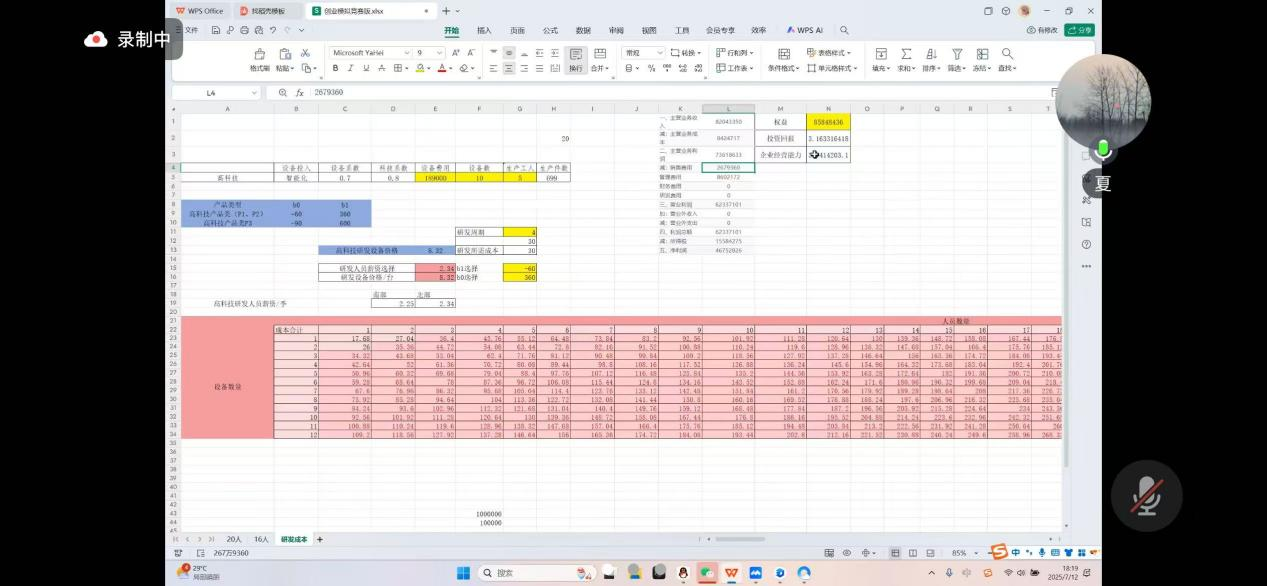Open the fill color swatch
Image resolution: width=1267 pixels, height=586 pixels.
click(421, 68)
